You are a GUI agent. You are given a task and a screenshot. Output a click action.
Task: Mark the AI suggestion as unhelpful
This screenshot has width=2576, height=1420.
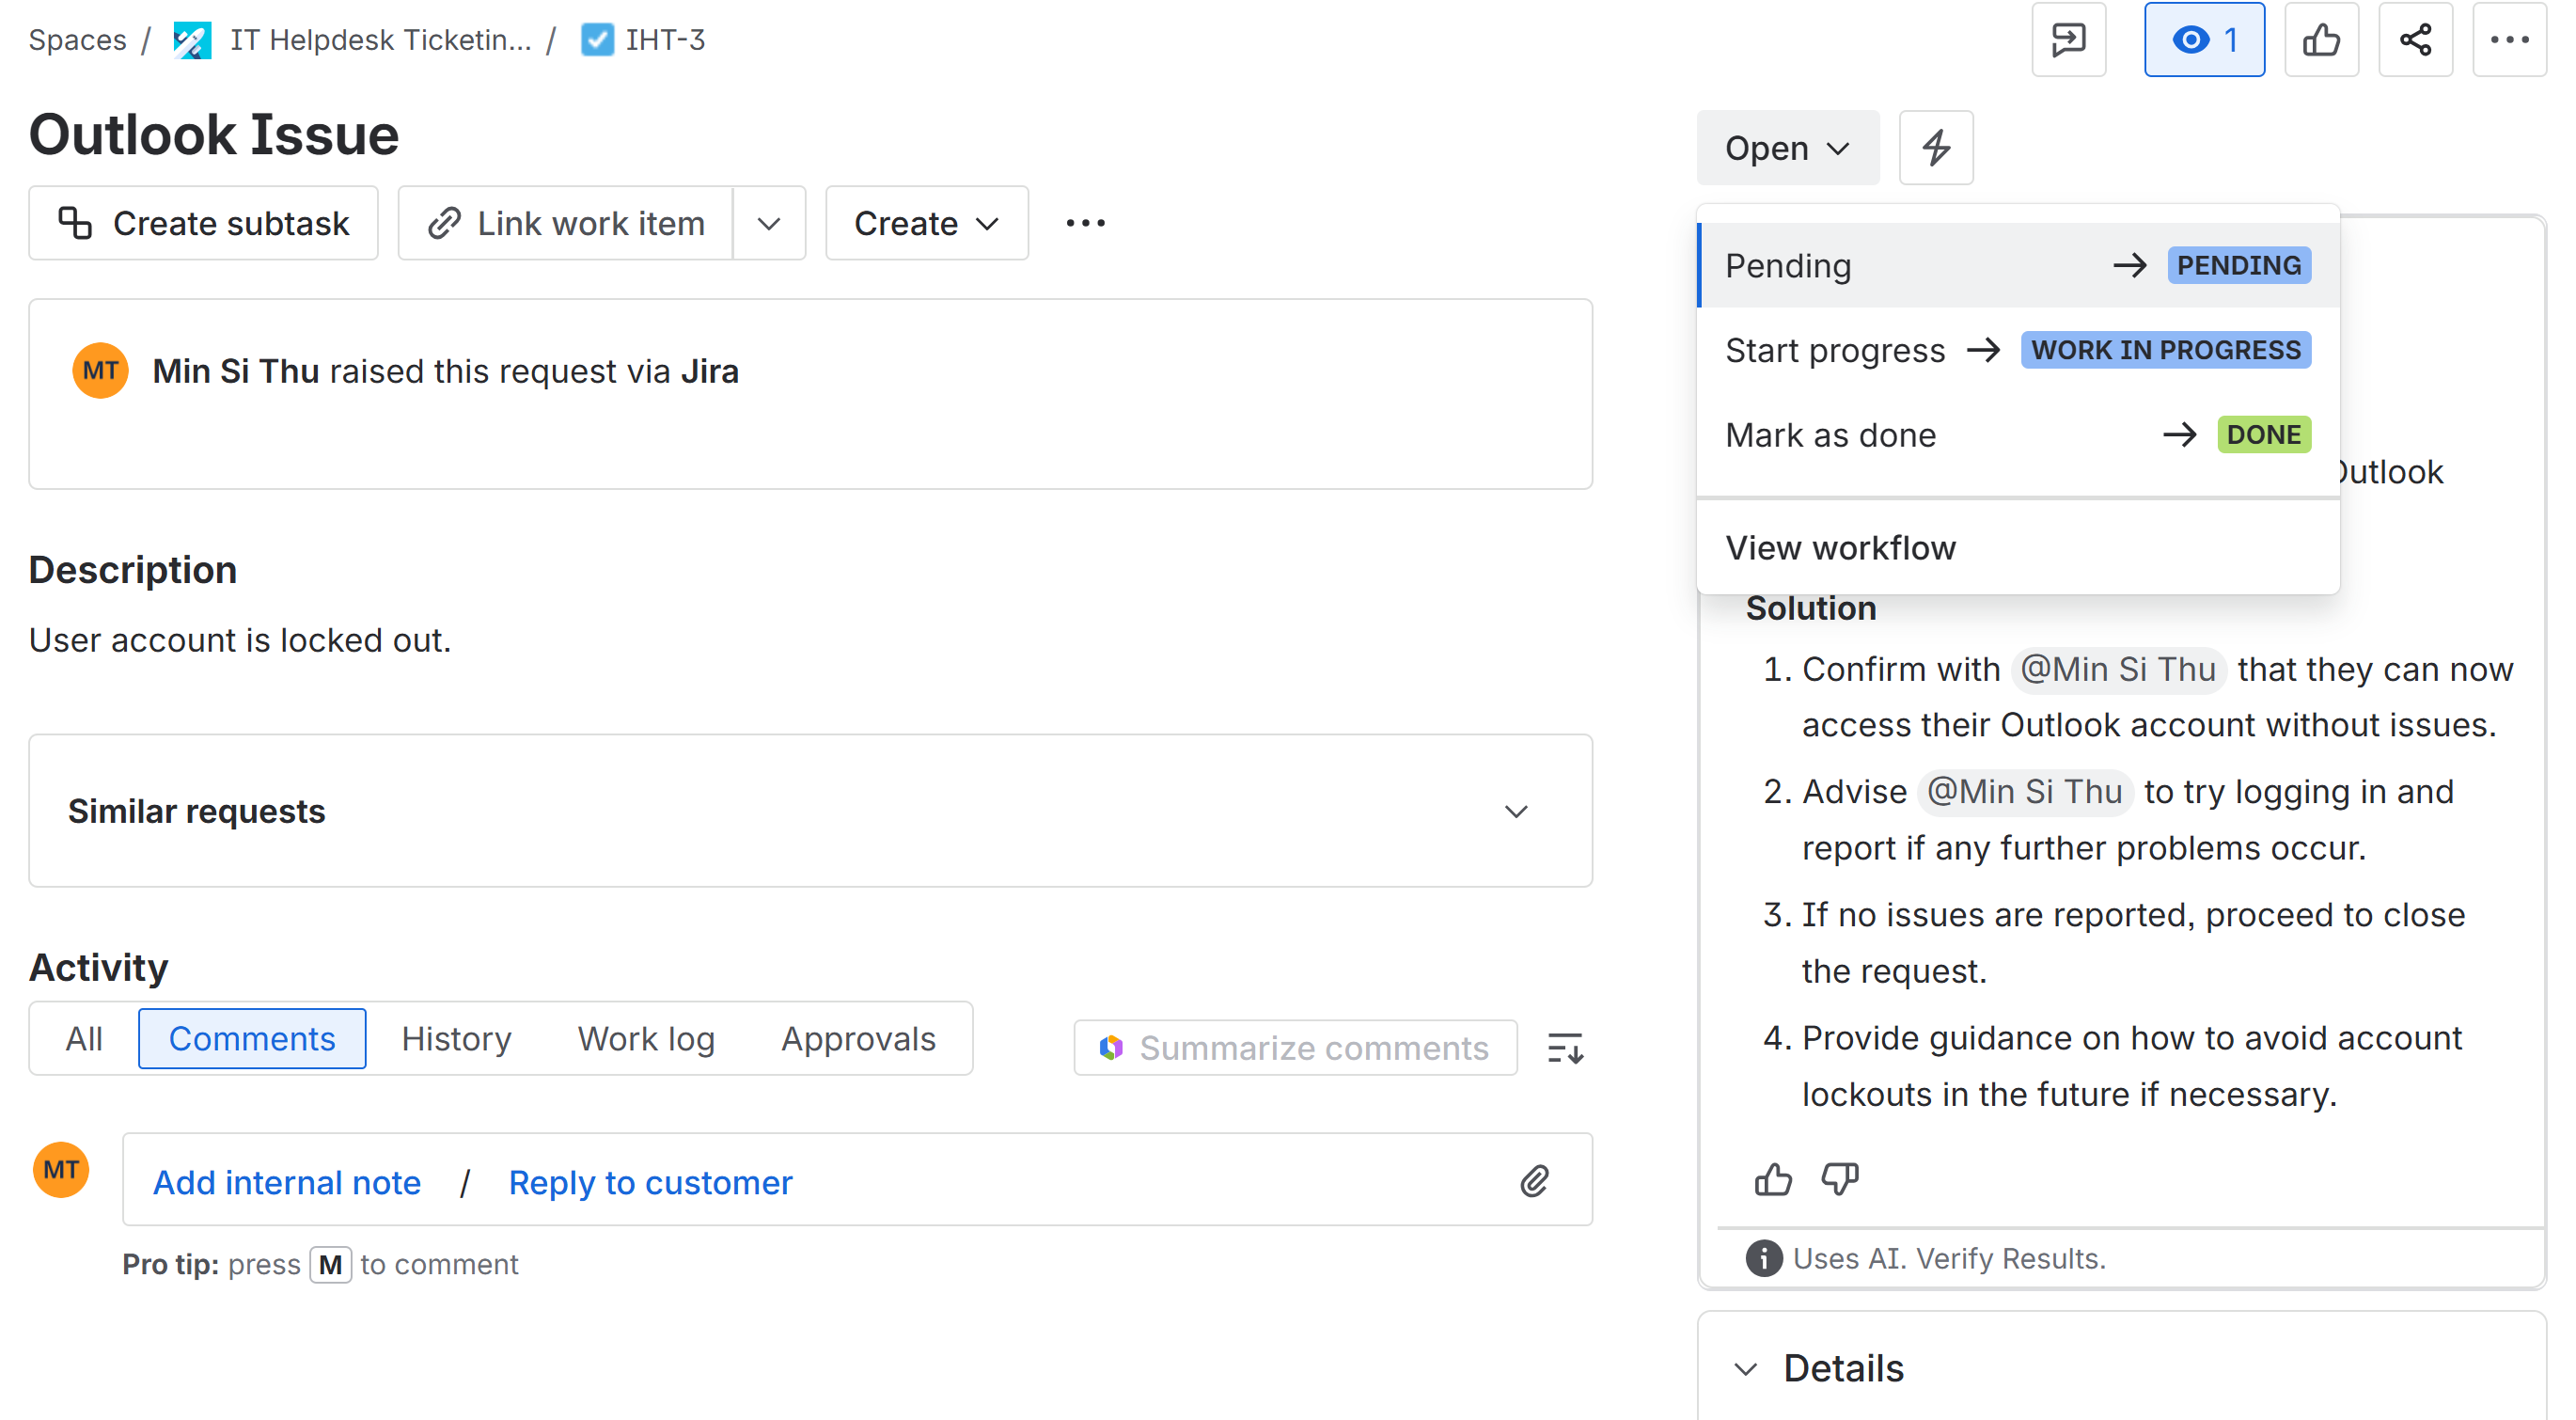(1839, 1179)
